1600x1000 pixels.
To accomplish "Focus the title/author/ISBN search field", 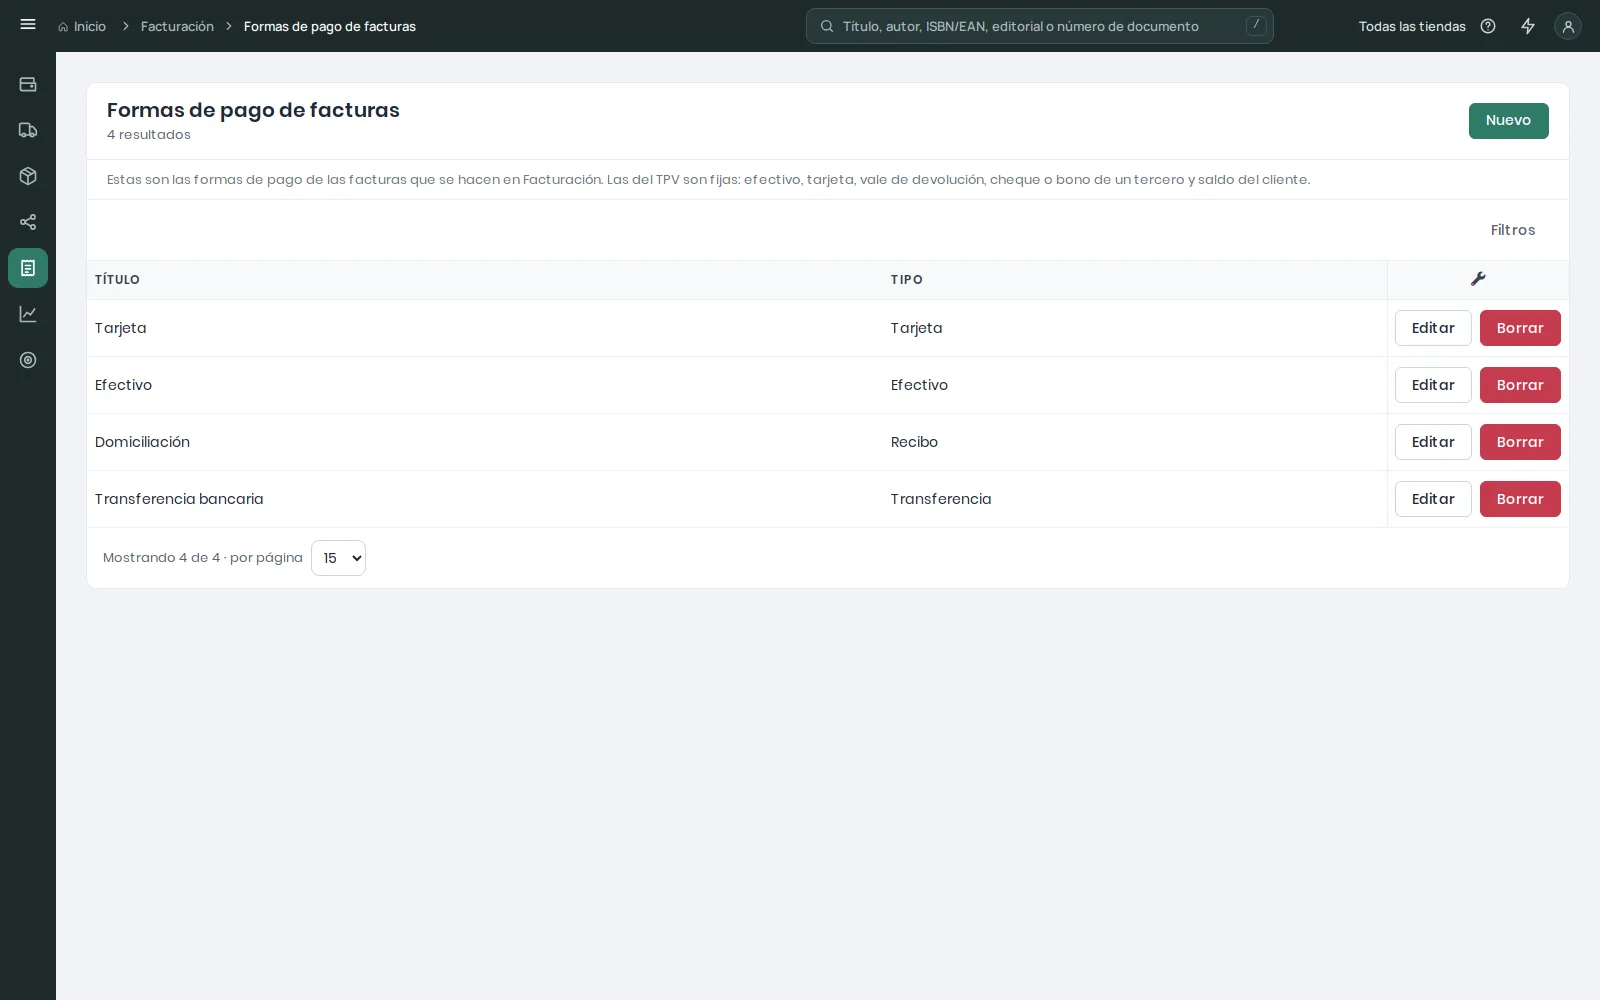I will point(1040,26).
